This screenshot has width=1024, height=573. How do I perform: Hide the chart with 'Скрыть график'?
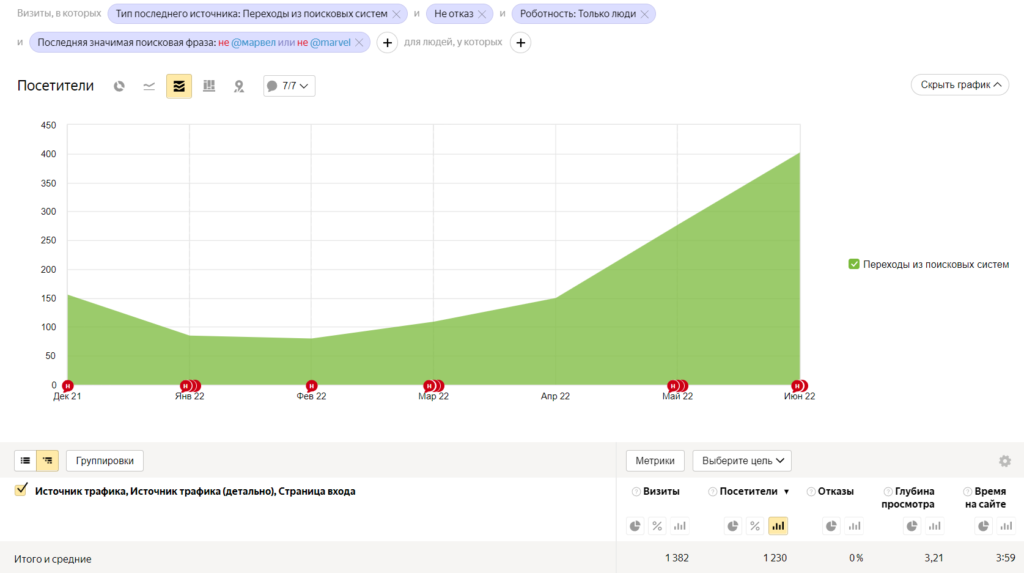coord(960,85)
